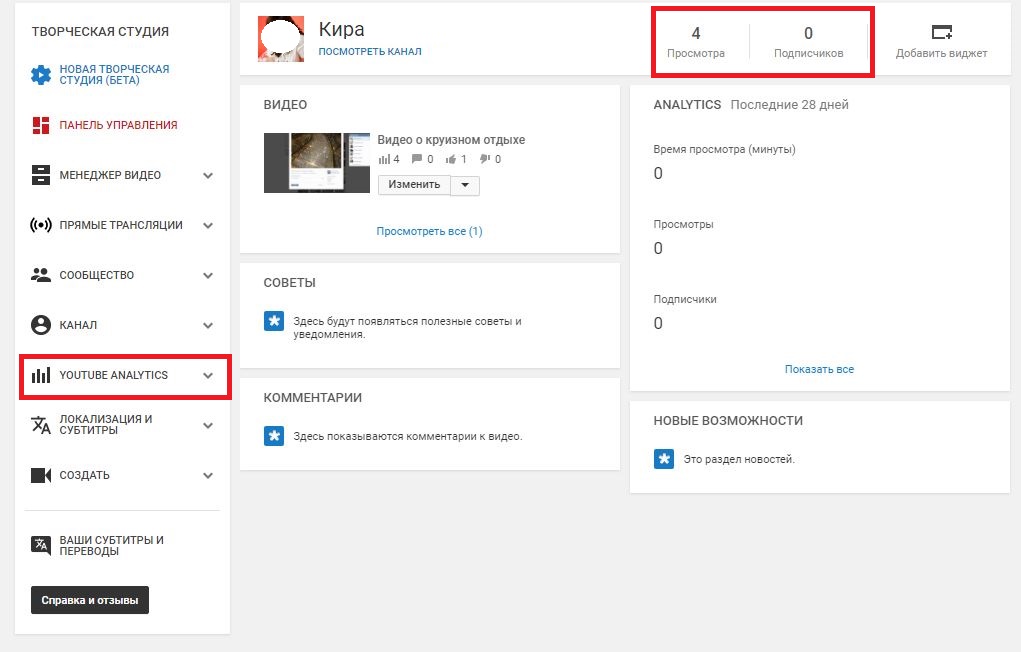Expand the Менеджер видео section chevron
The image size is (1021, 652).
pyautogui.click(x=208, y=176)
